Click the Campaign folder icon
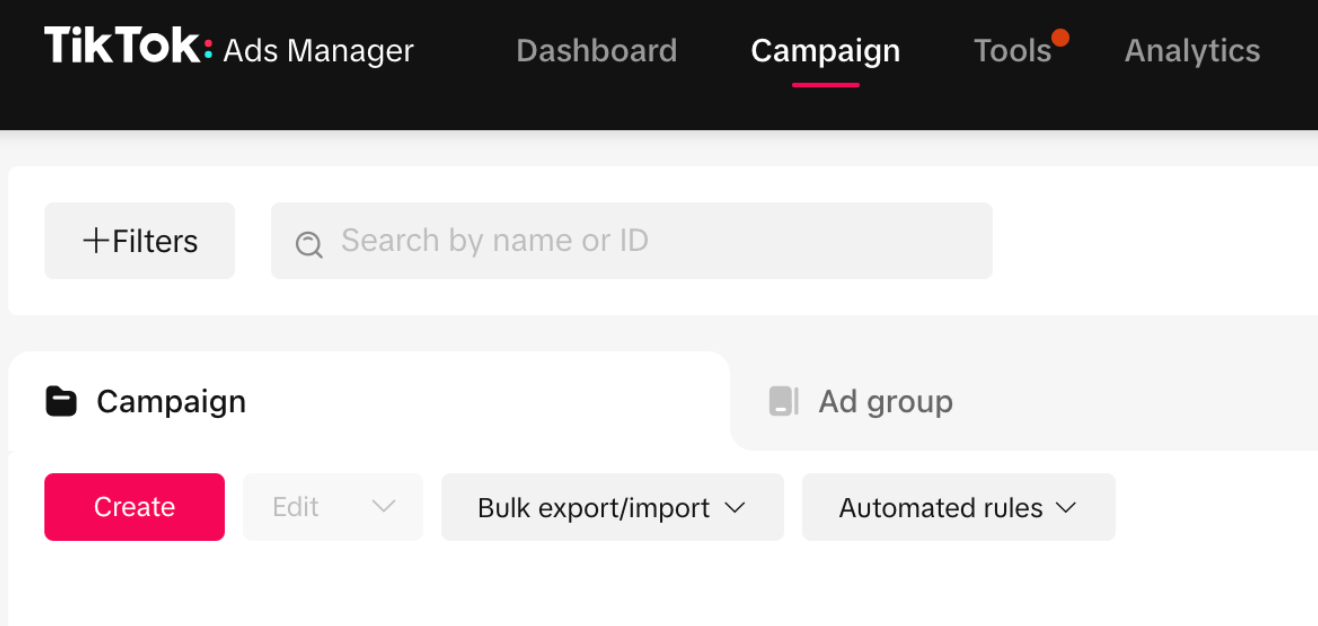The width and height of the screenshot is (1318, 626). click(61, 401)
